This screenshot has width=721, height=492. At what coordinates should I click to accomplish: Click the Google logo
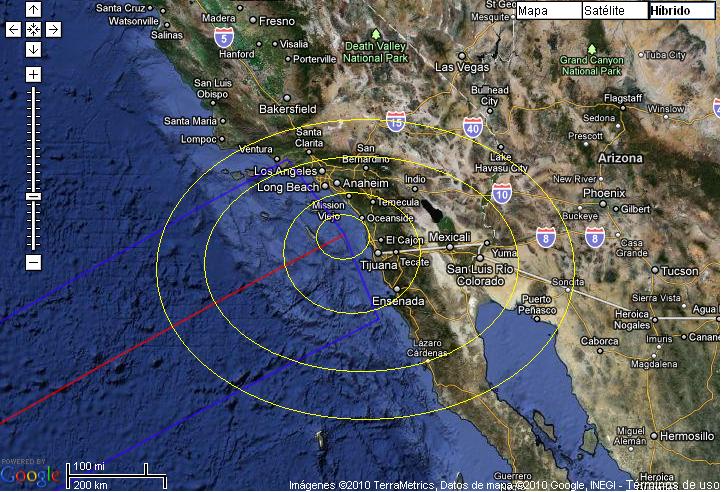tap(30, 475)
